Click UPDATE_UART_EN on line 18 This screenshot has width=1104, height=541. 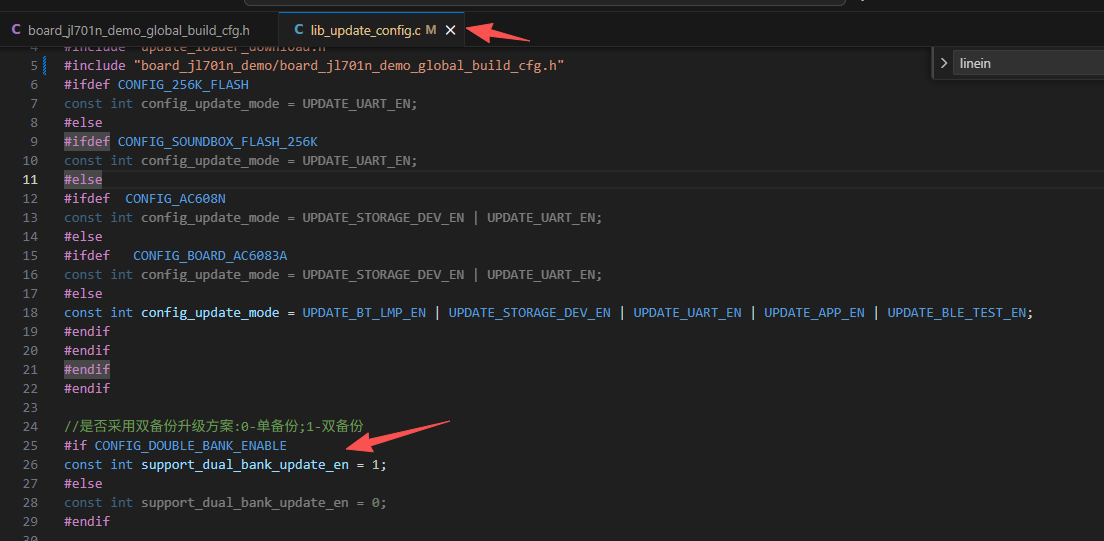tap(687, 313)
